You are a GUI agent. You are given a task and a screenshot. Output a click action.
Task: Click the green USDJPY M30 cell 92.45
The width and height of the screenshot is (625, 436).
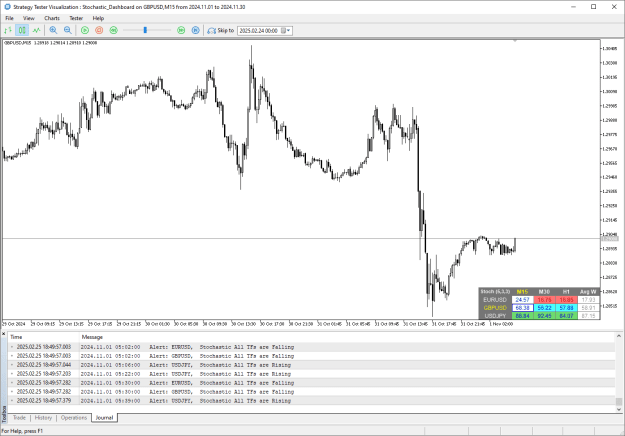tap(544, 316)
